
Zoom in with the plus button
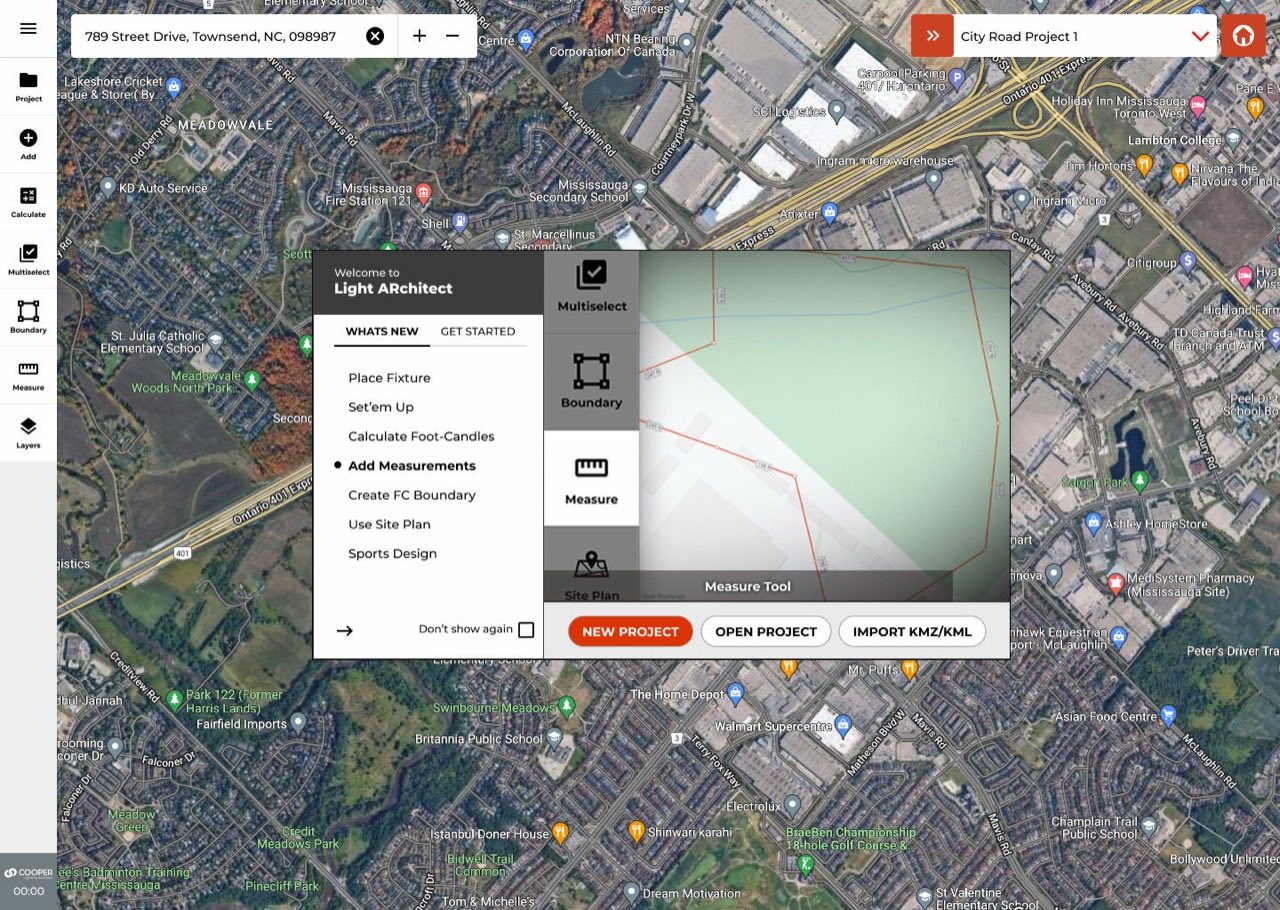[419, 36]
